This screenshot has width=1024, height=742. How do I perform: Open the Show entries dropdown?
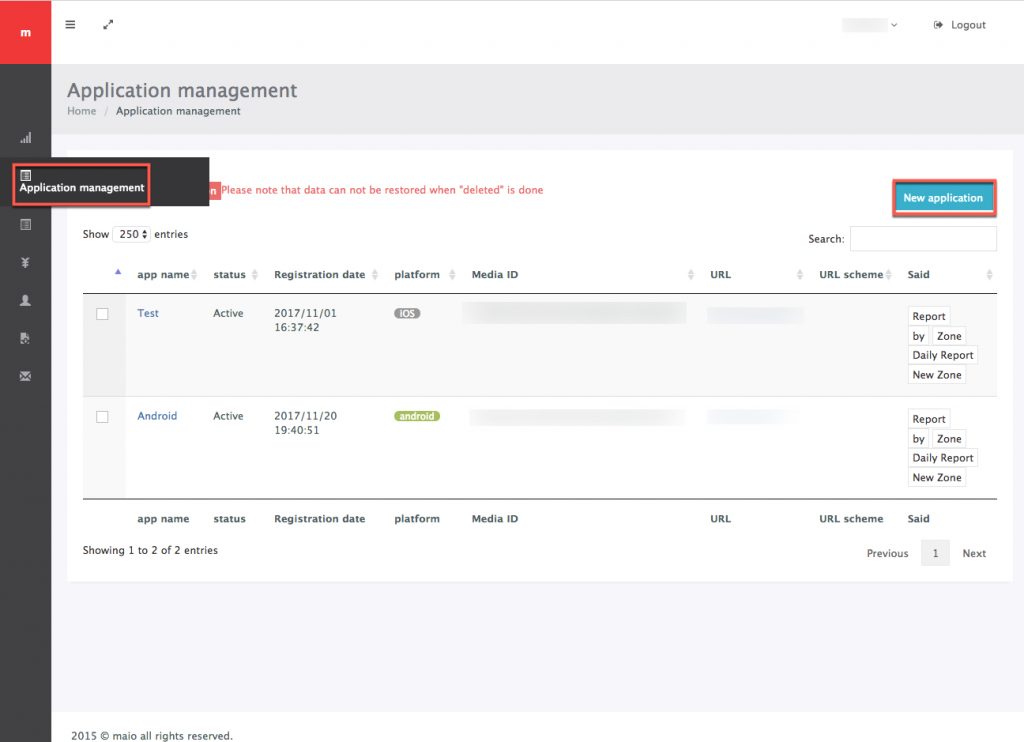(131, 233)
